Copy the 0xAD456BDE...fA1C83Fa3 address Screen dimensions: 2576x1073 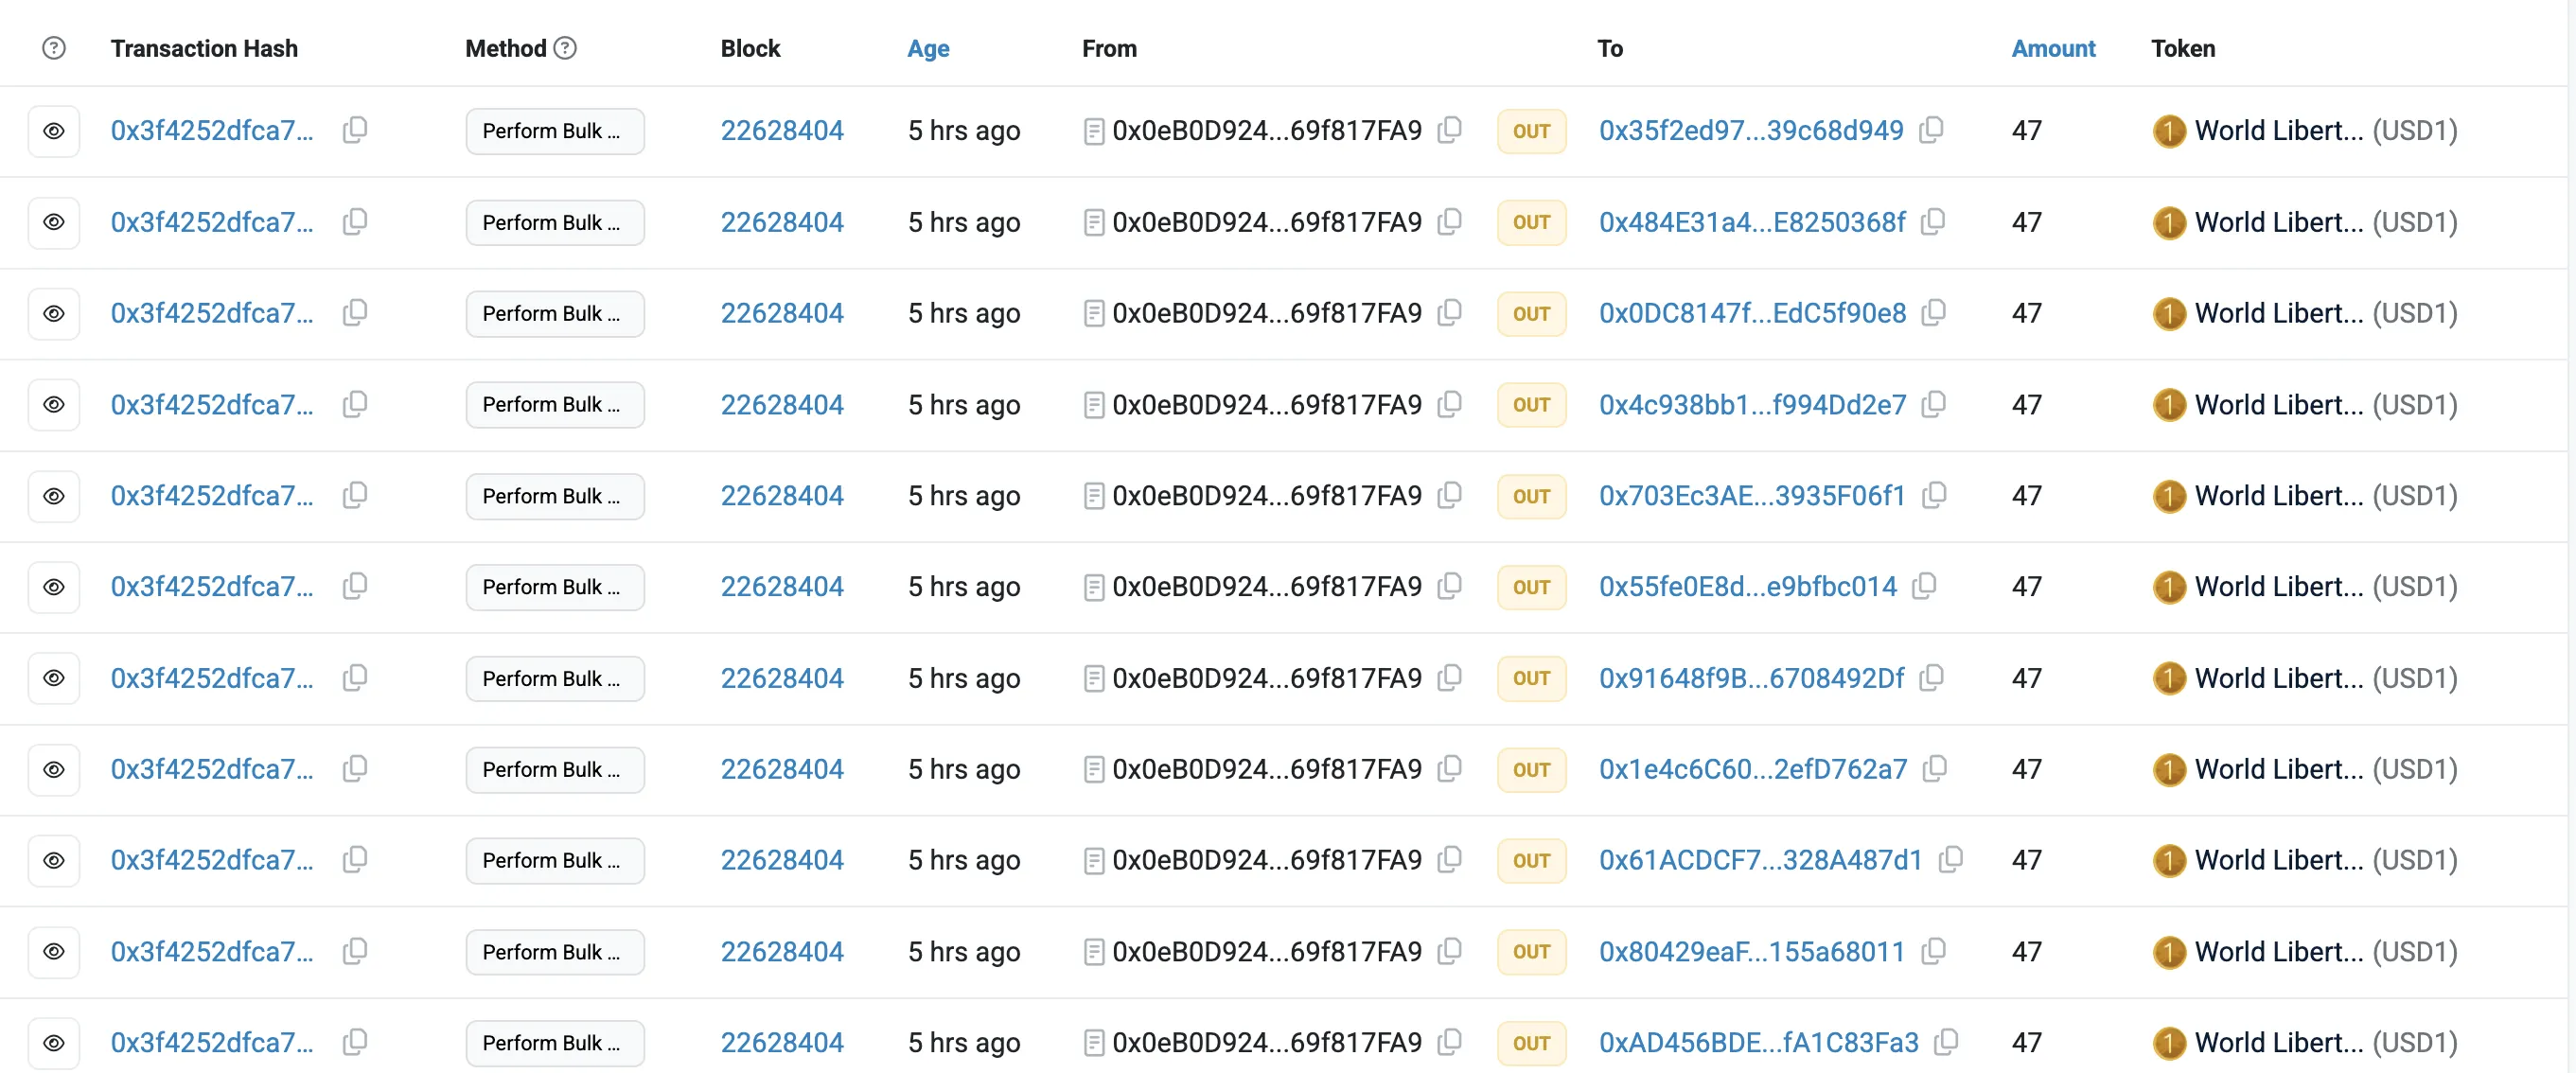(x=1946, y=1041)
